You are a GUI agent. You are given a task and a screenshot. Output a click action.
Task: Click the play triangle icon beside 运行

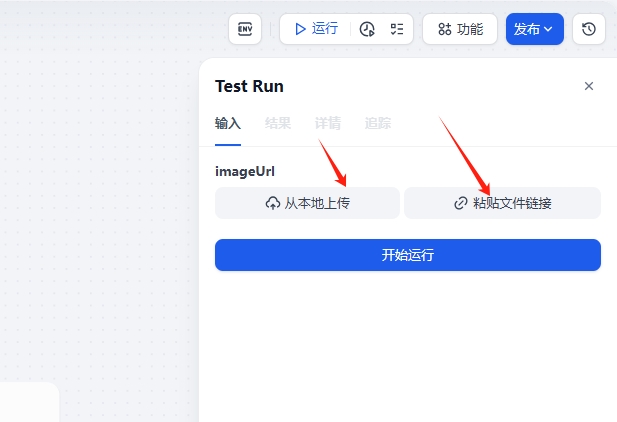[x=299, y=29]
